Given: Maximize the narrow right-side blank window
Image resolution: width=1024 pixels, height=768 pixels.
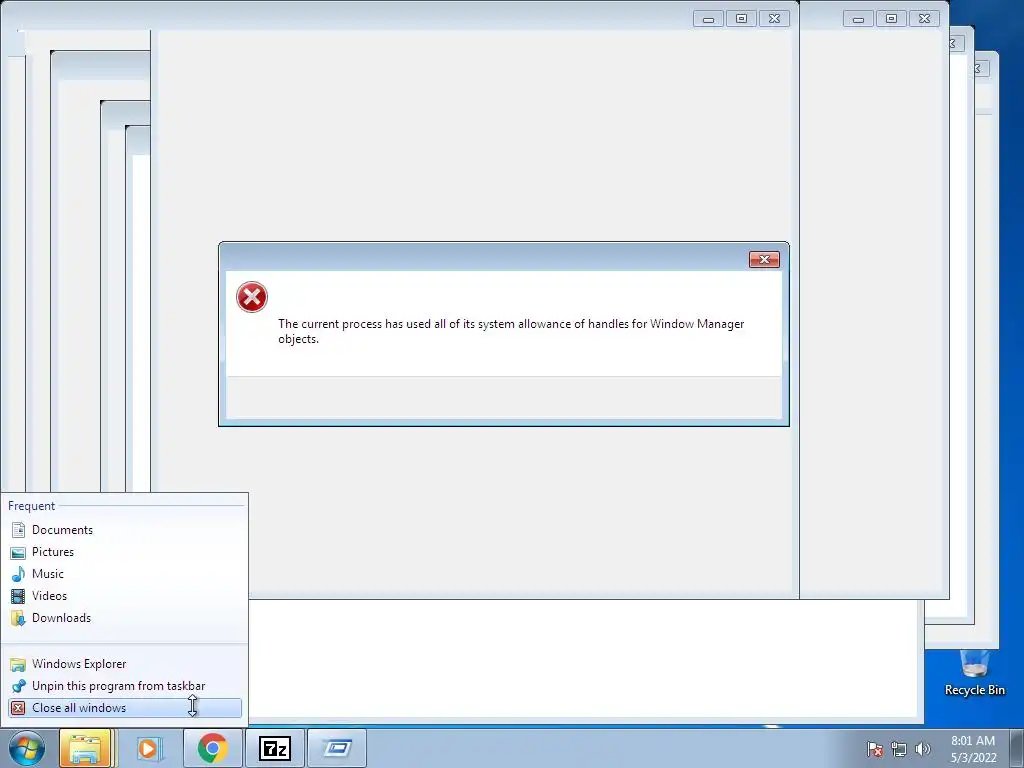Looking at the screenshot, I should (x=891, y=19).
